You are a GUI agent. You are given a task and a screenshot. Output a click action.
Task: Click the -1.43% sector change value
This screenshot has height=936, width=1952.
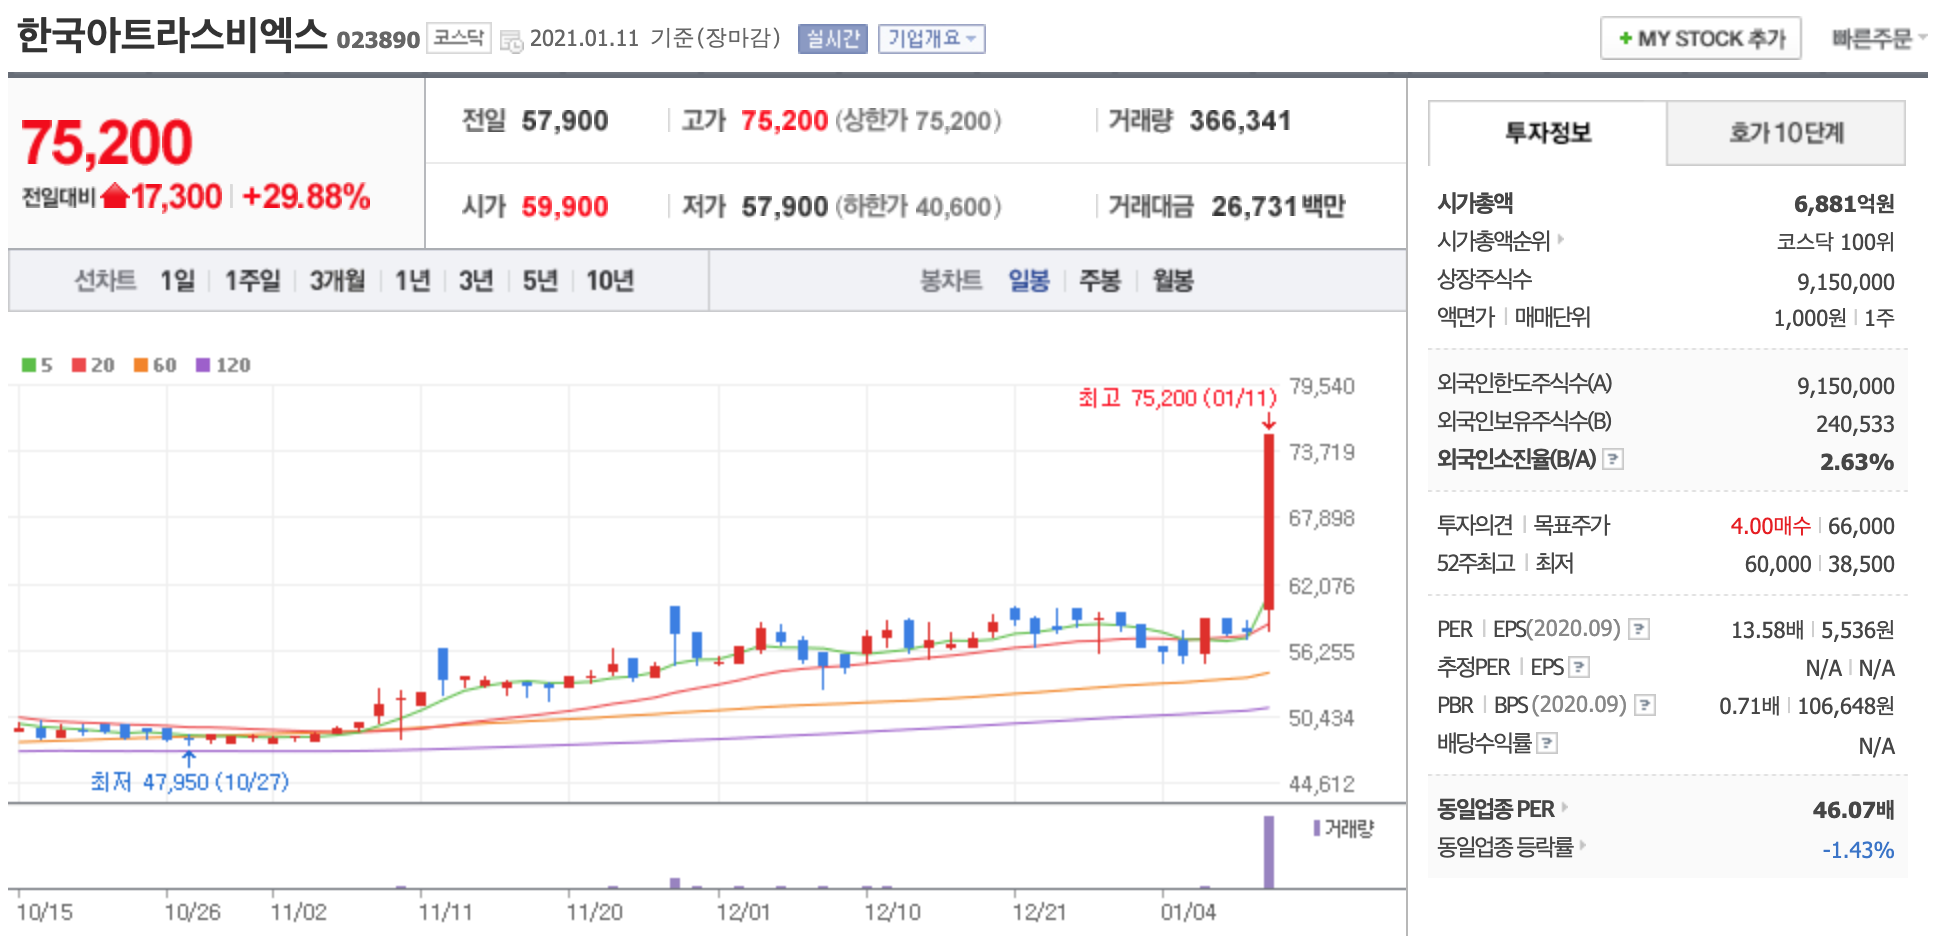(1858, 849)
